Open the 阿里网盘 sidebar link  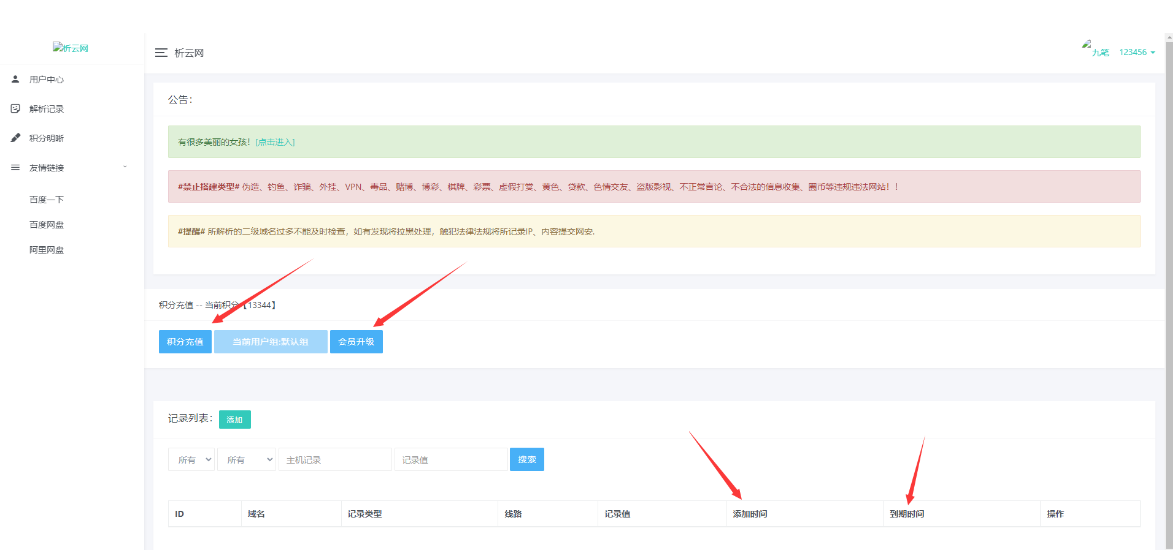tap(46, 250)
